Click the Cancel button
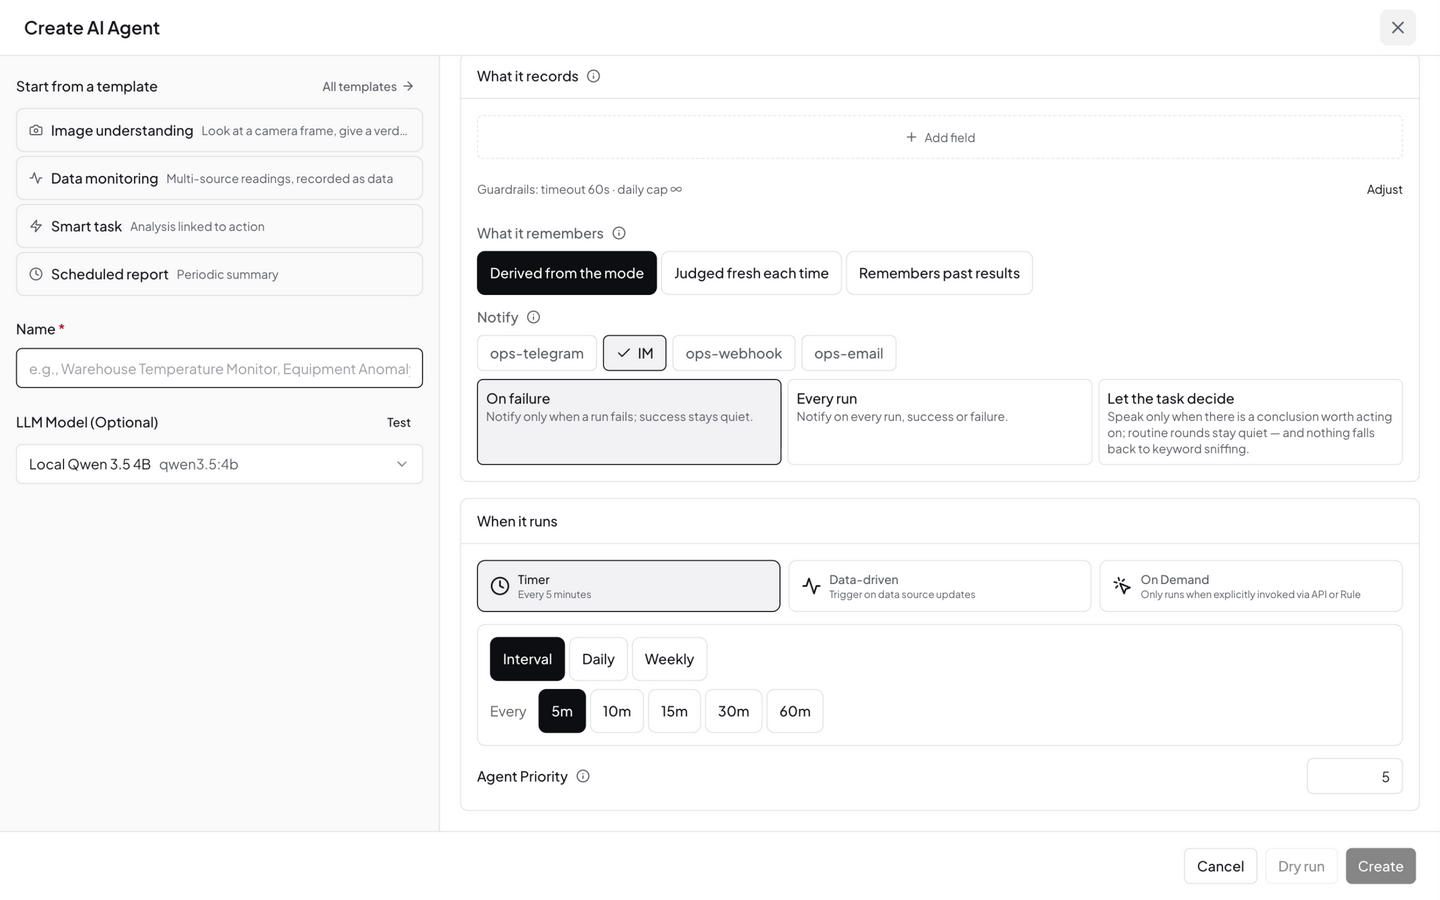The image size is (1440, 900). click(1221, 866)
